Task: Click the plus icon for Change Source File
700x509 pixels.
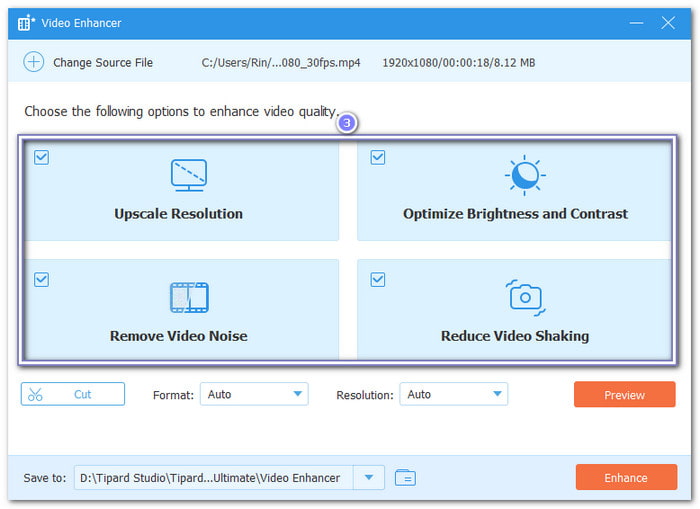Action: click(x=33, y=62)
